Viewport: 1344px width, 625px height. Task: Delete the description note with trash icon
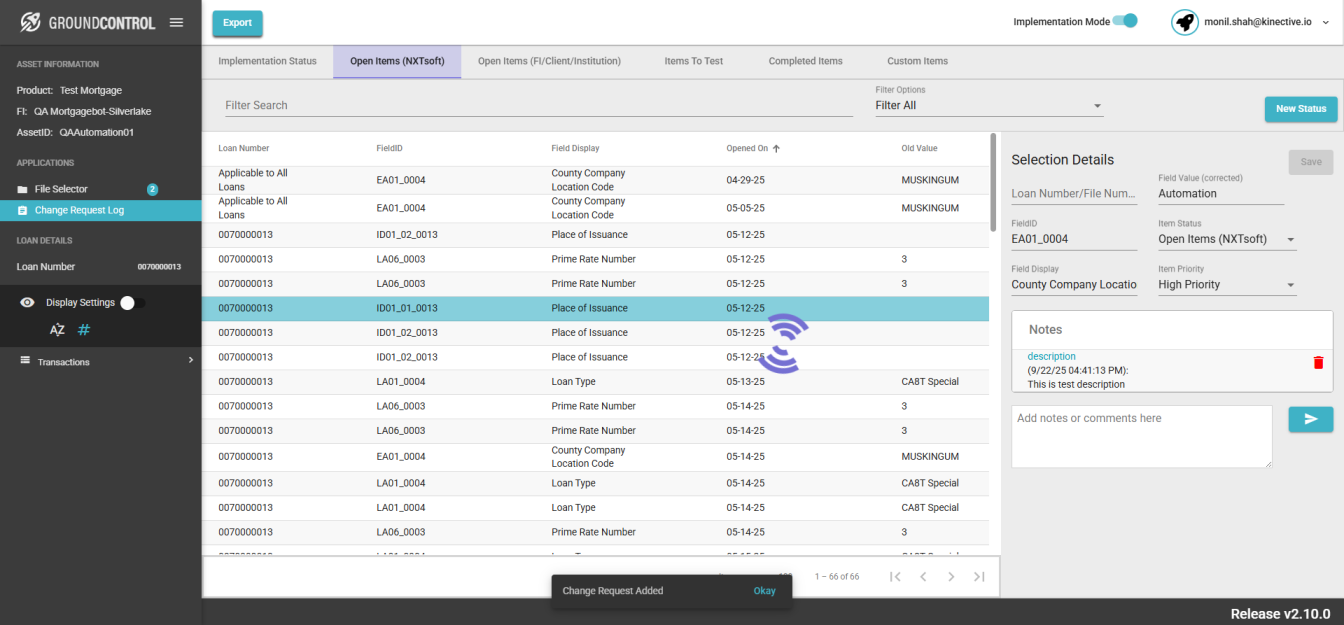pos(1318,362)
